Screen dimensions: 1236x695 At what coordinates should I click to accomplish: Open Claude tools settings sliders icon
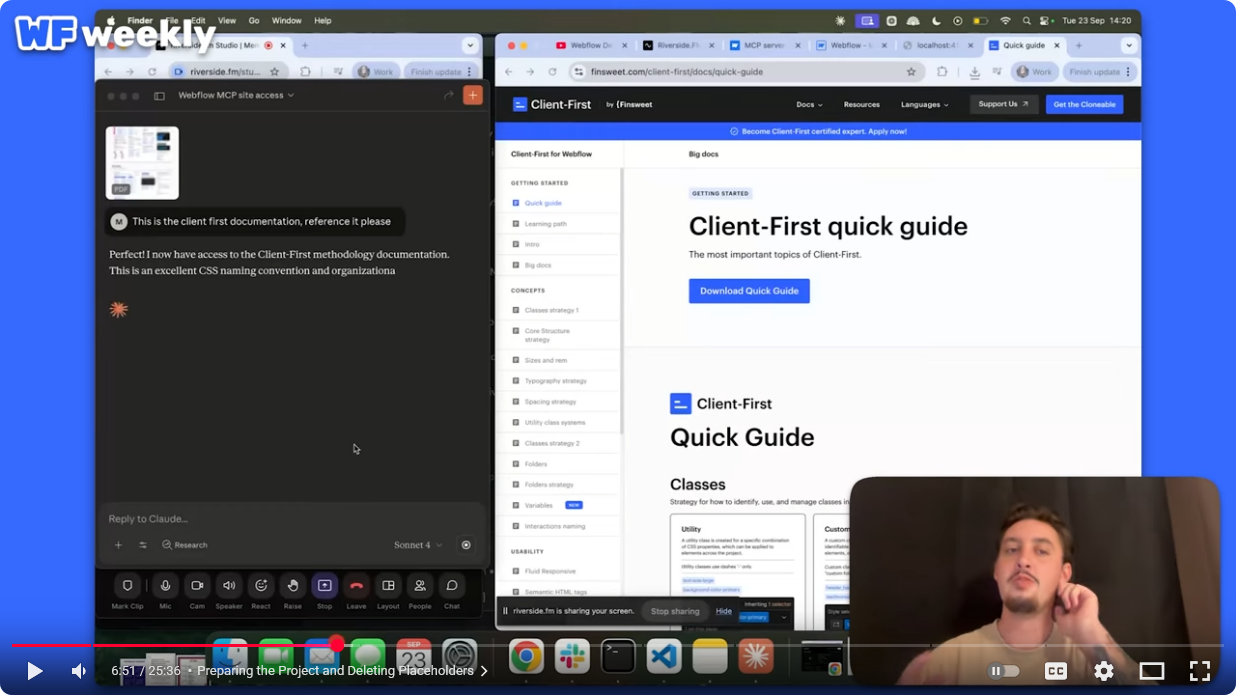coord(143,545)
